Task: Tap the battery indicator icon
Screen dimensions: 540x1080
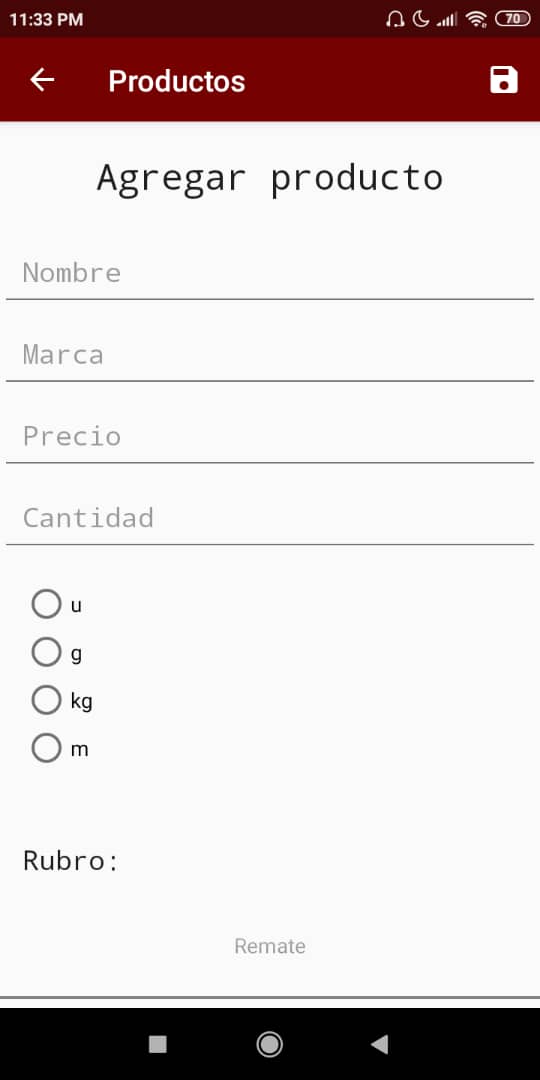Action: coord(512,19)
